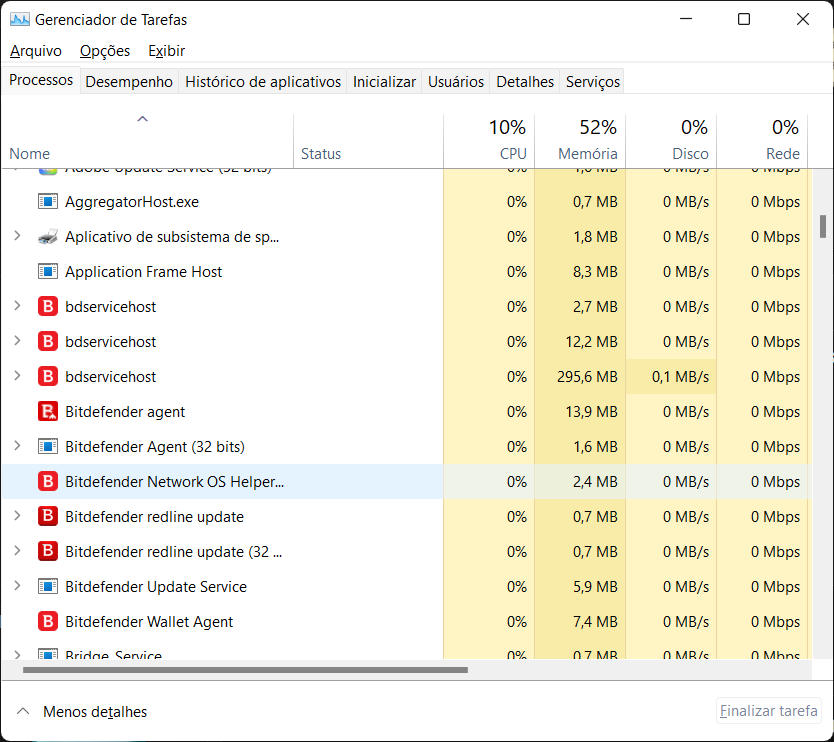Select the Bitdefender agent process name
834x742 pixels.
pos(125,412)
